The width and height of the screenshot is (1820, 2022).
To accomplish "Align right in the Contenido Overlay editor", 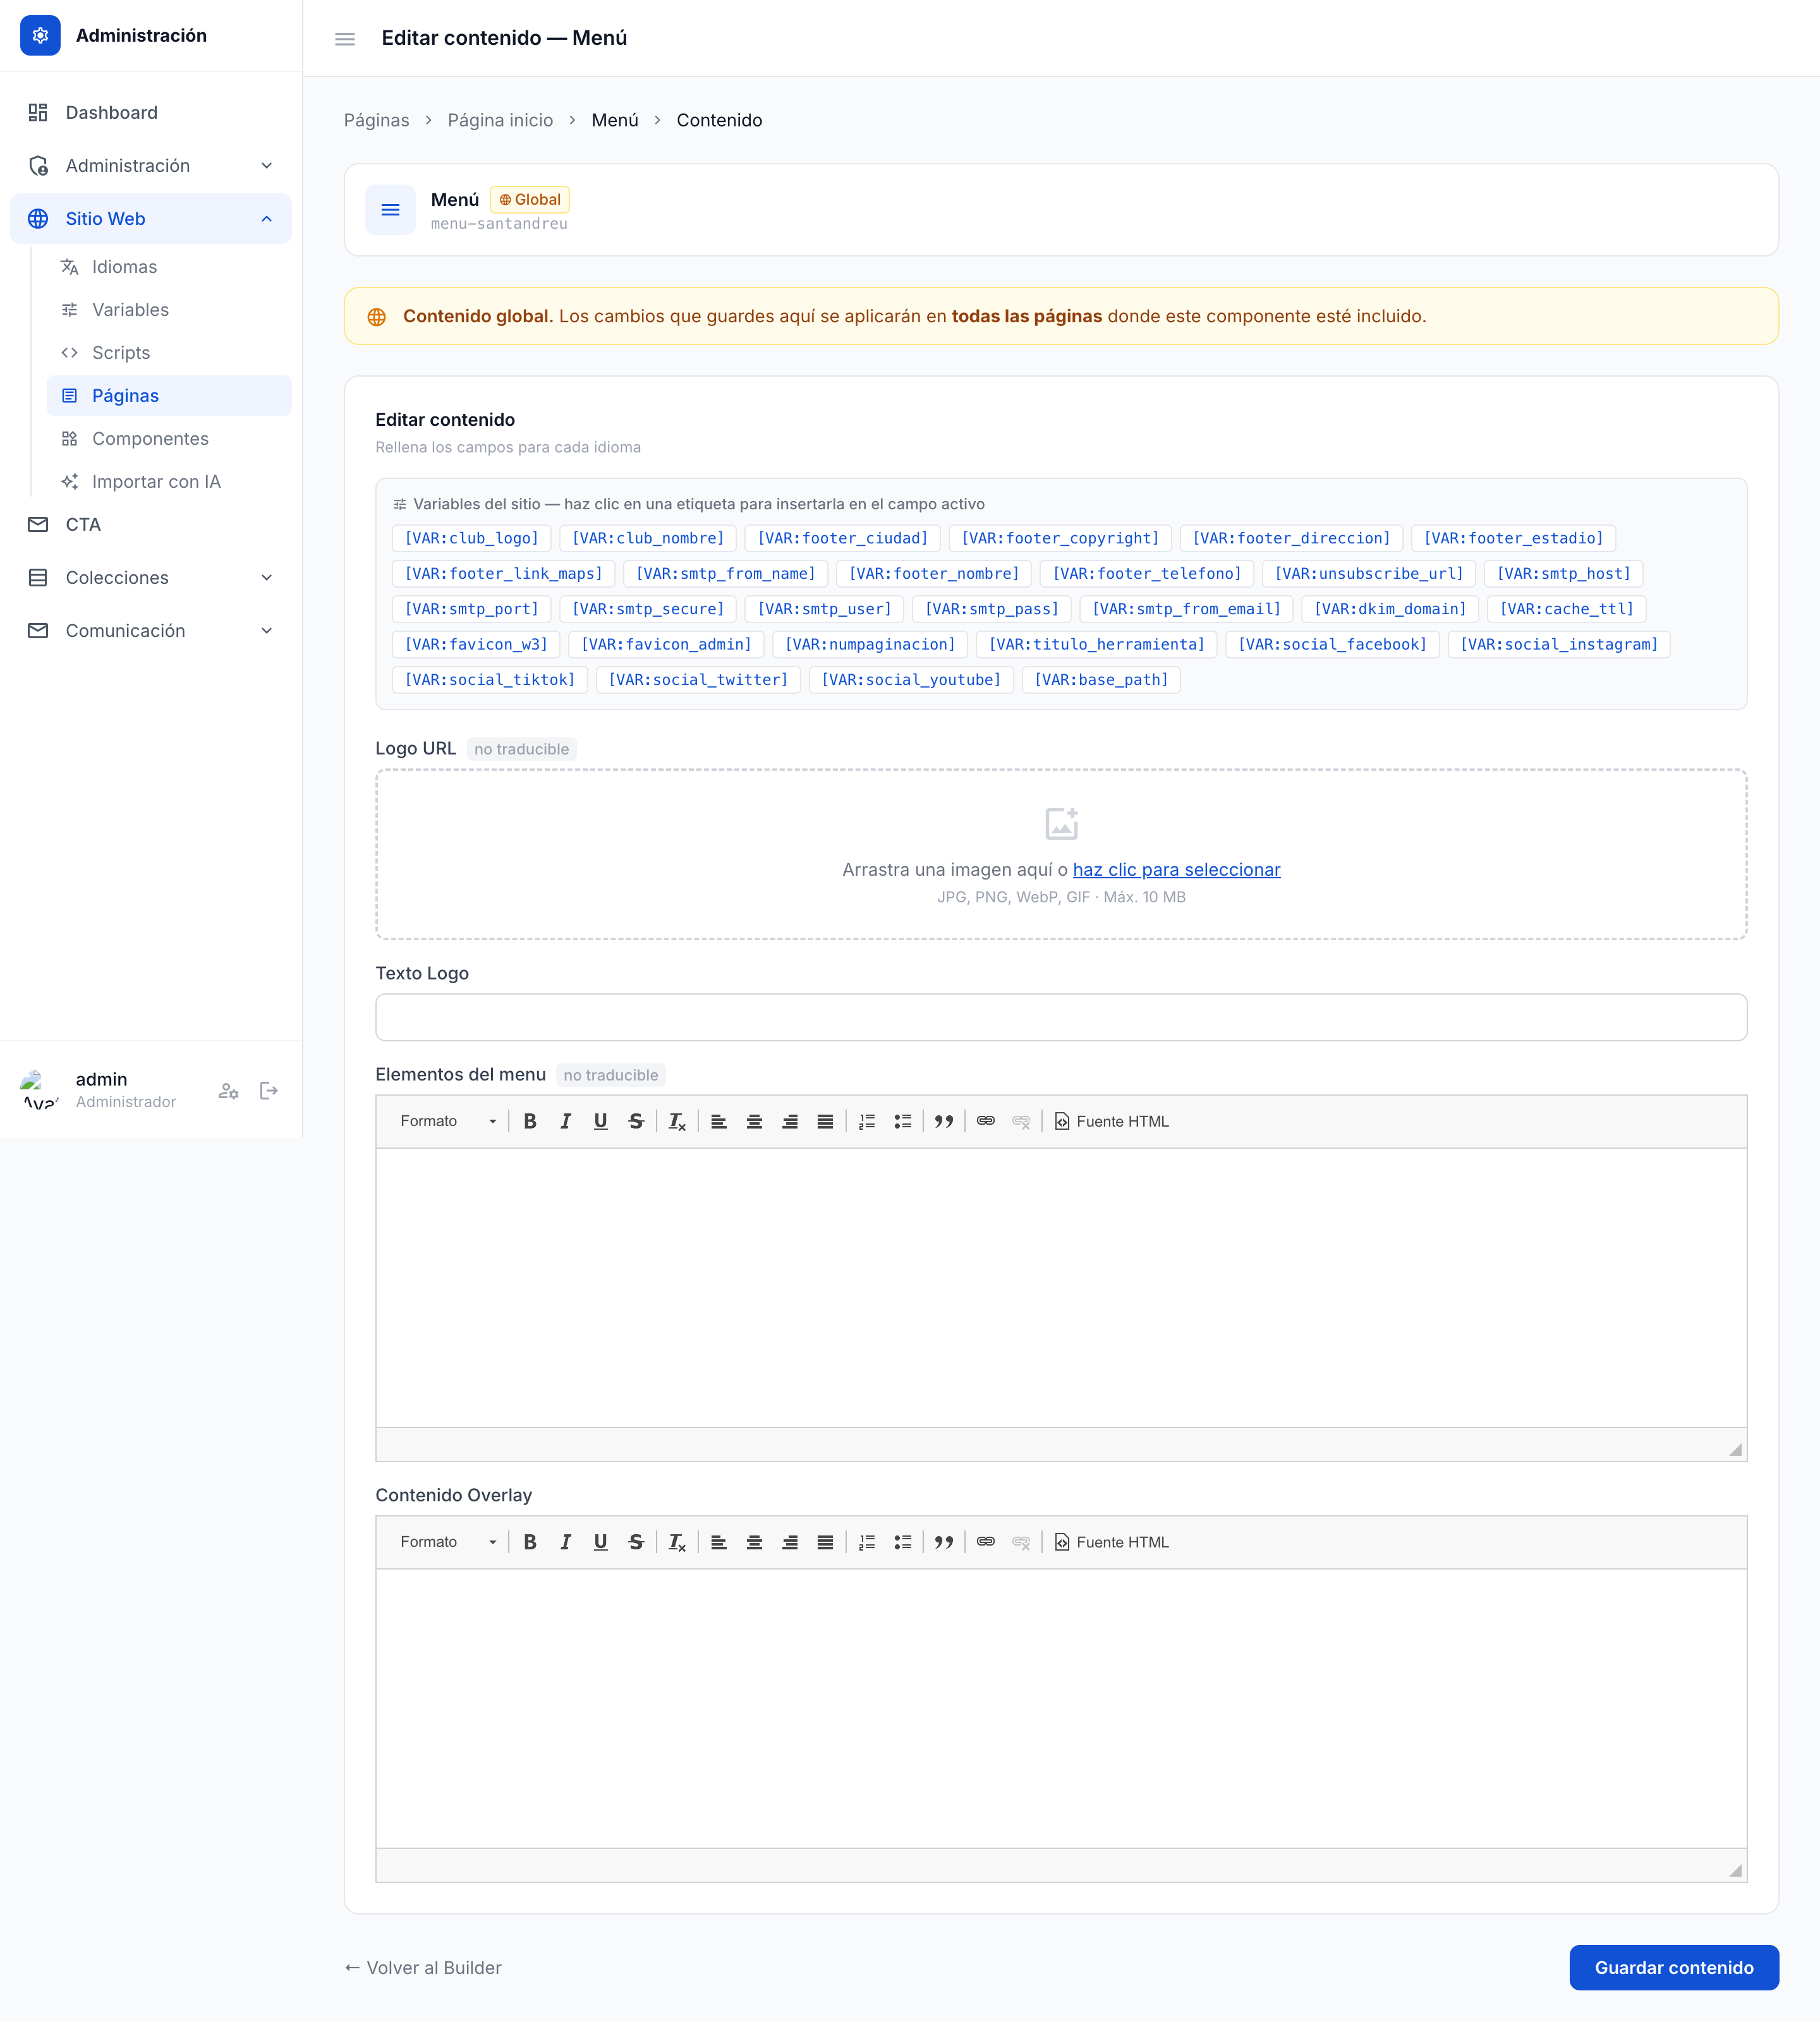I will point(790,1542).
